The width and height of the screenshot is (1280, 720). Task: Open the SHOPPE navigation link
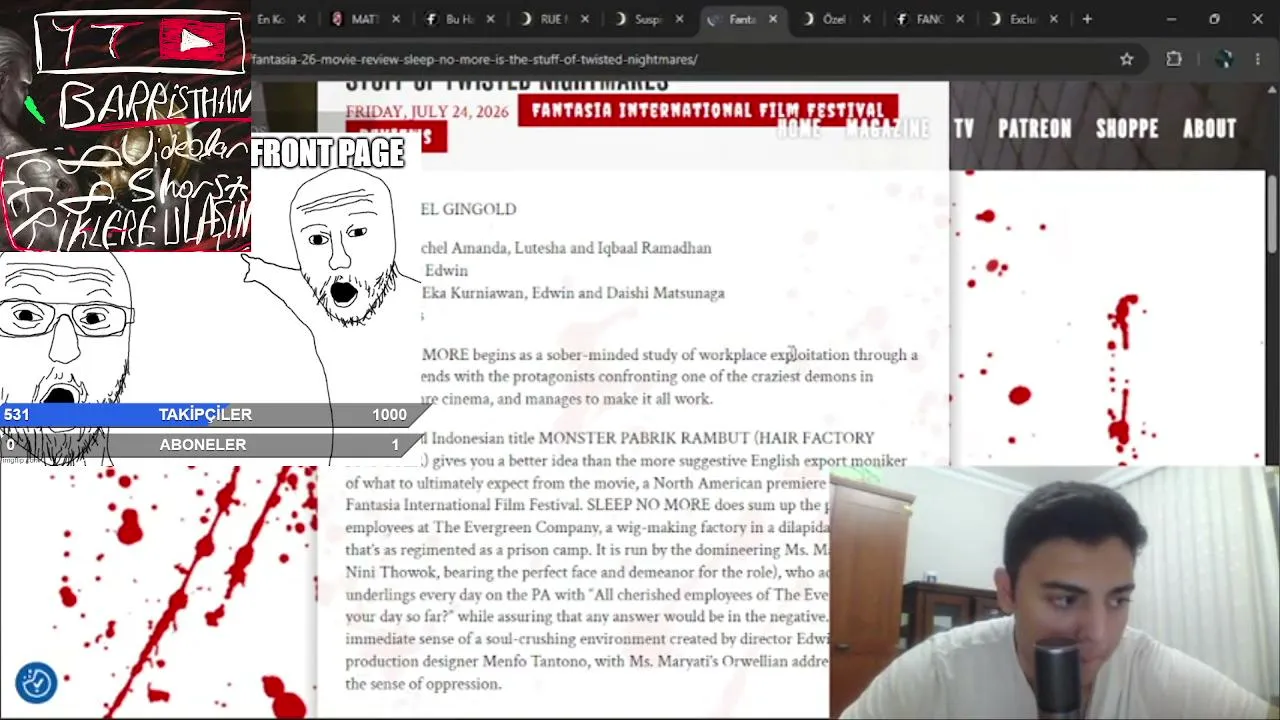click(x=1127, y=129)
